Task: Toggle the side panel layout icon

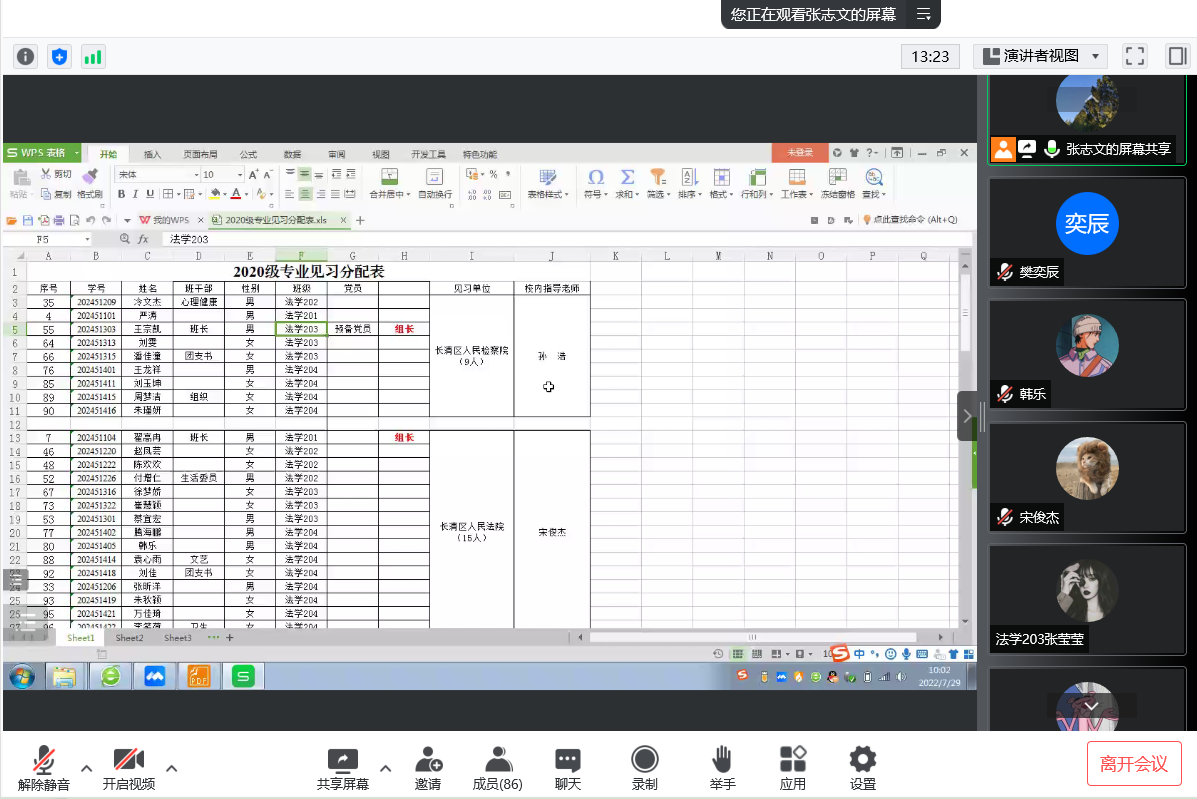Action: coord(1176,56)
